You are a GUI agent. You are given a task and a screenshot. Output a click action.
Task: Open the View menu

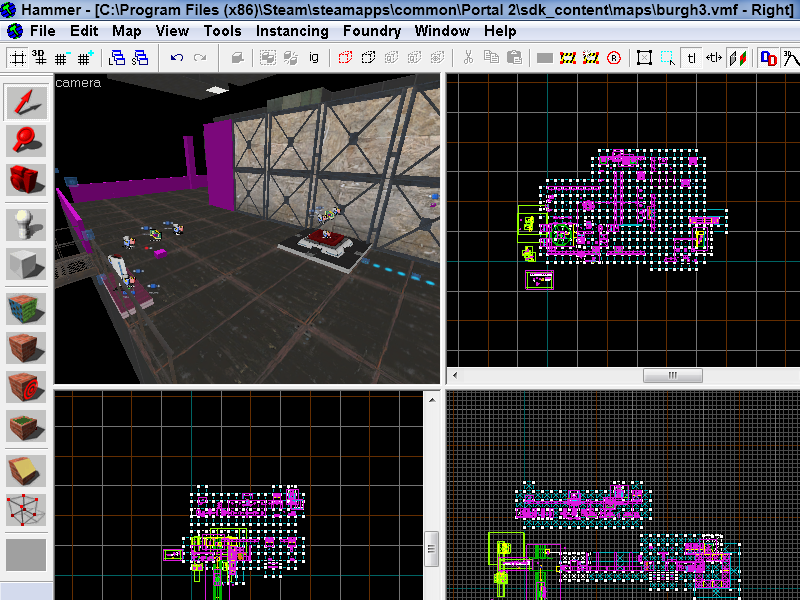pos(172,31)
